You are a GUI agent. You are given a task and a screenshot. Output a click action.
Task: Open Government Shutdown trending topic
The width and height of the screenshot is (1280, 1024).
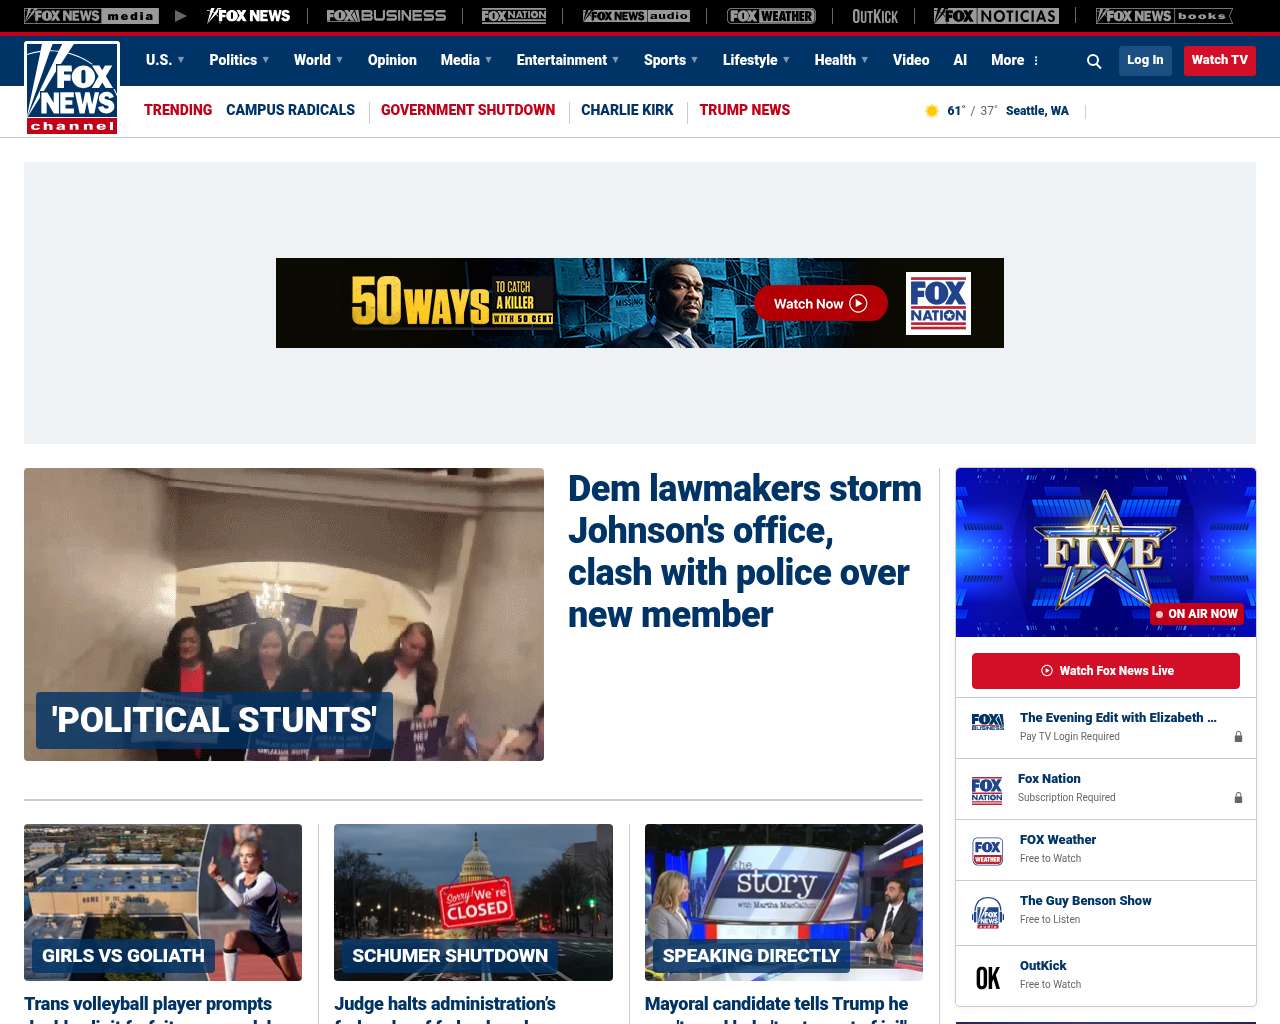468,110
